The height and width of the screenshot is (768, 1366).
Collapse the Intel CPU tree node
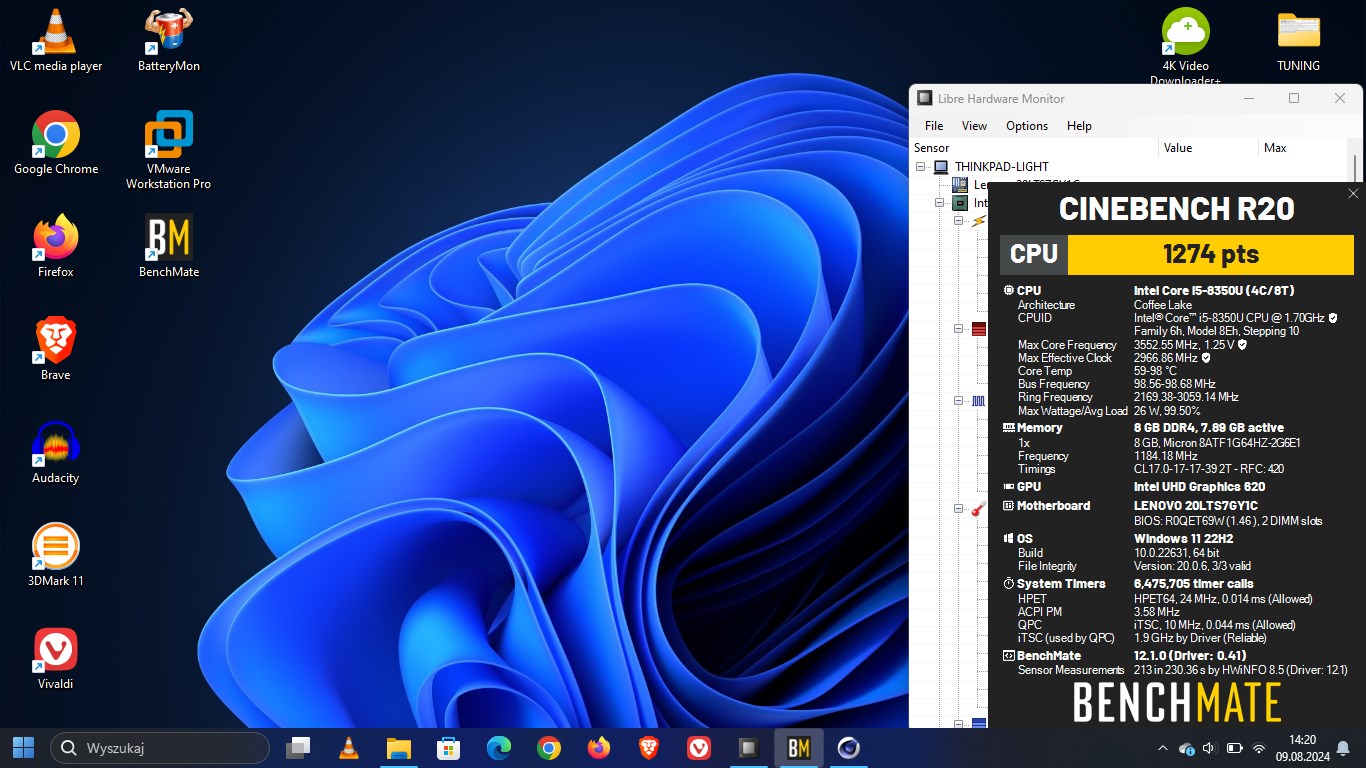(x=940, y=203)
